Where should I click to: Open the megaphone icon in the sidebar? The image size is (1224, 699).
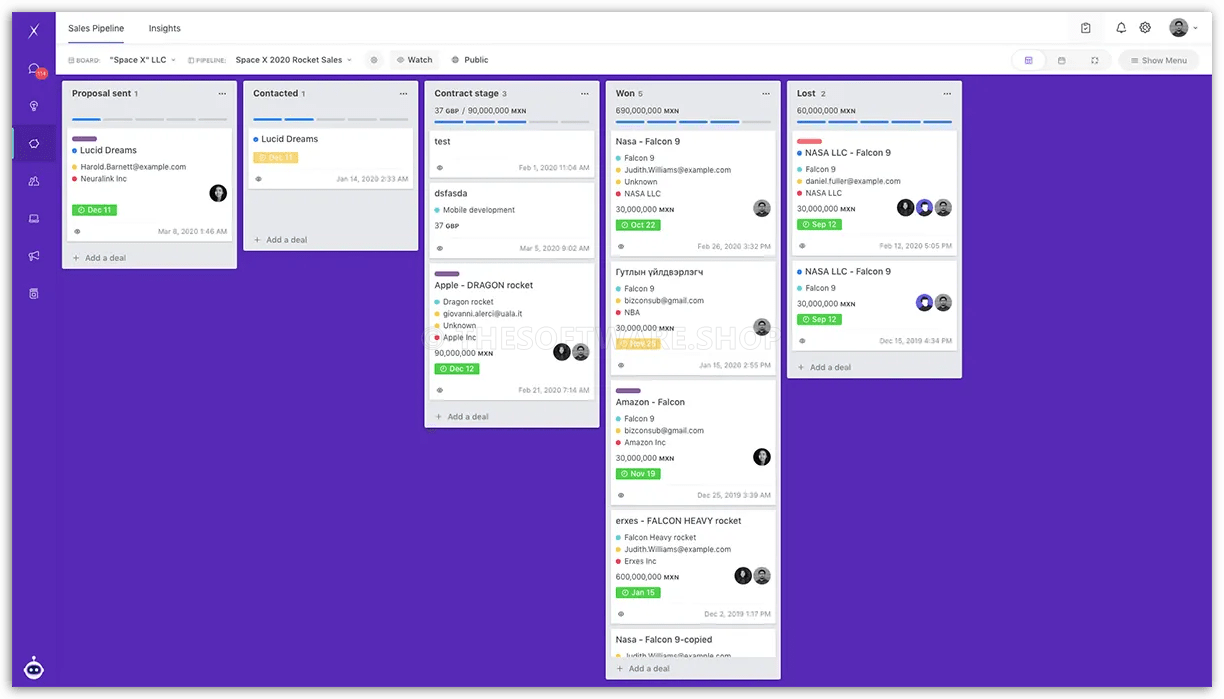click(34, 256)
